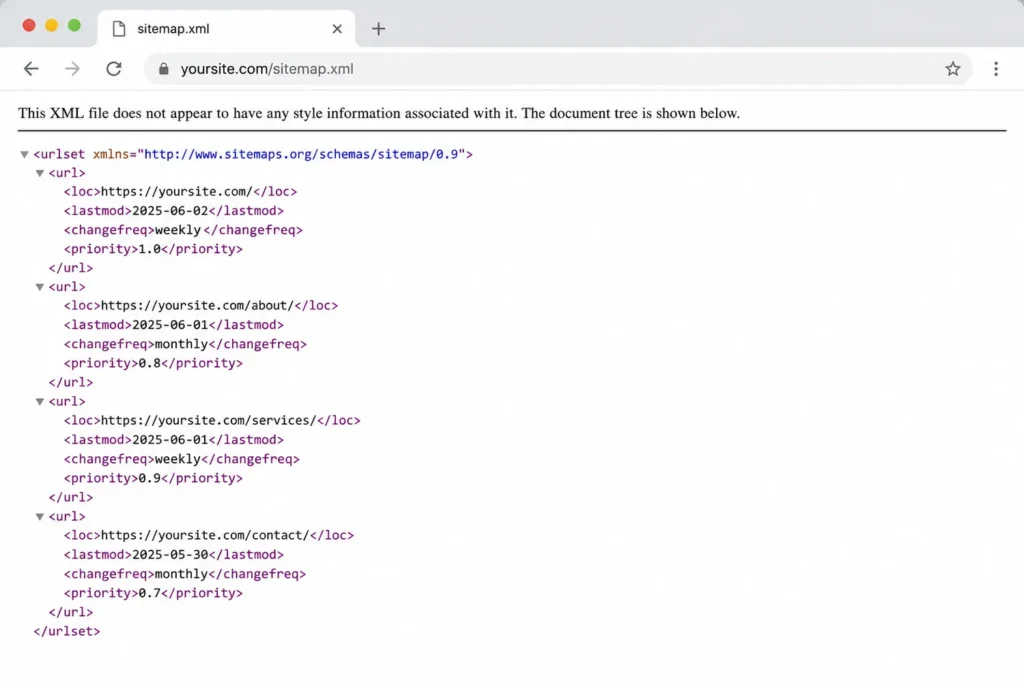Image resolution: width=1024 pixels, height=683 pixels.
Task: Reload the sitemap.xml page
Action: click(114, 69)
